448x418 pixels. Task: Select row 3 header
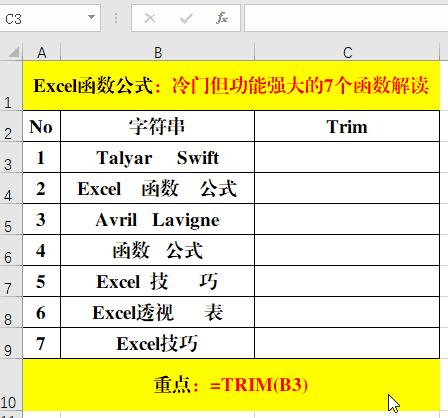[x=11, y=157]
